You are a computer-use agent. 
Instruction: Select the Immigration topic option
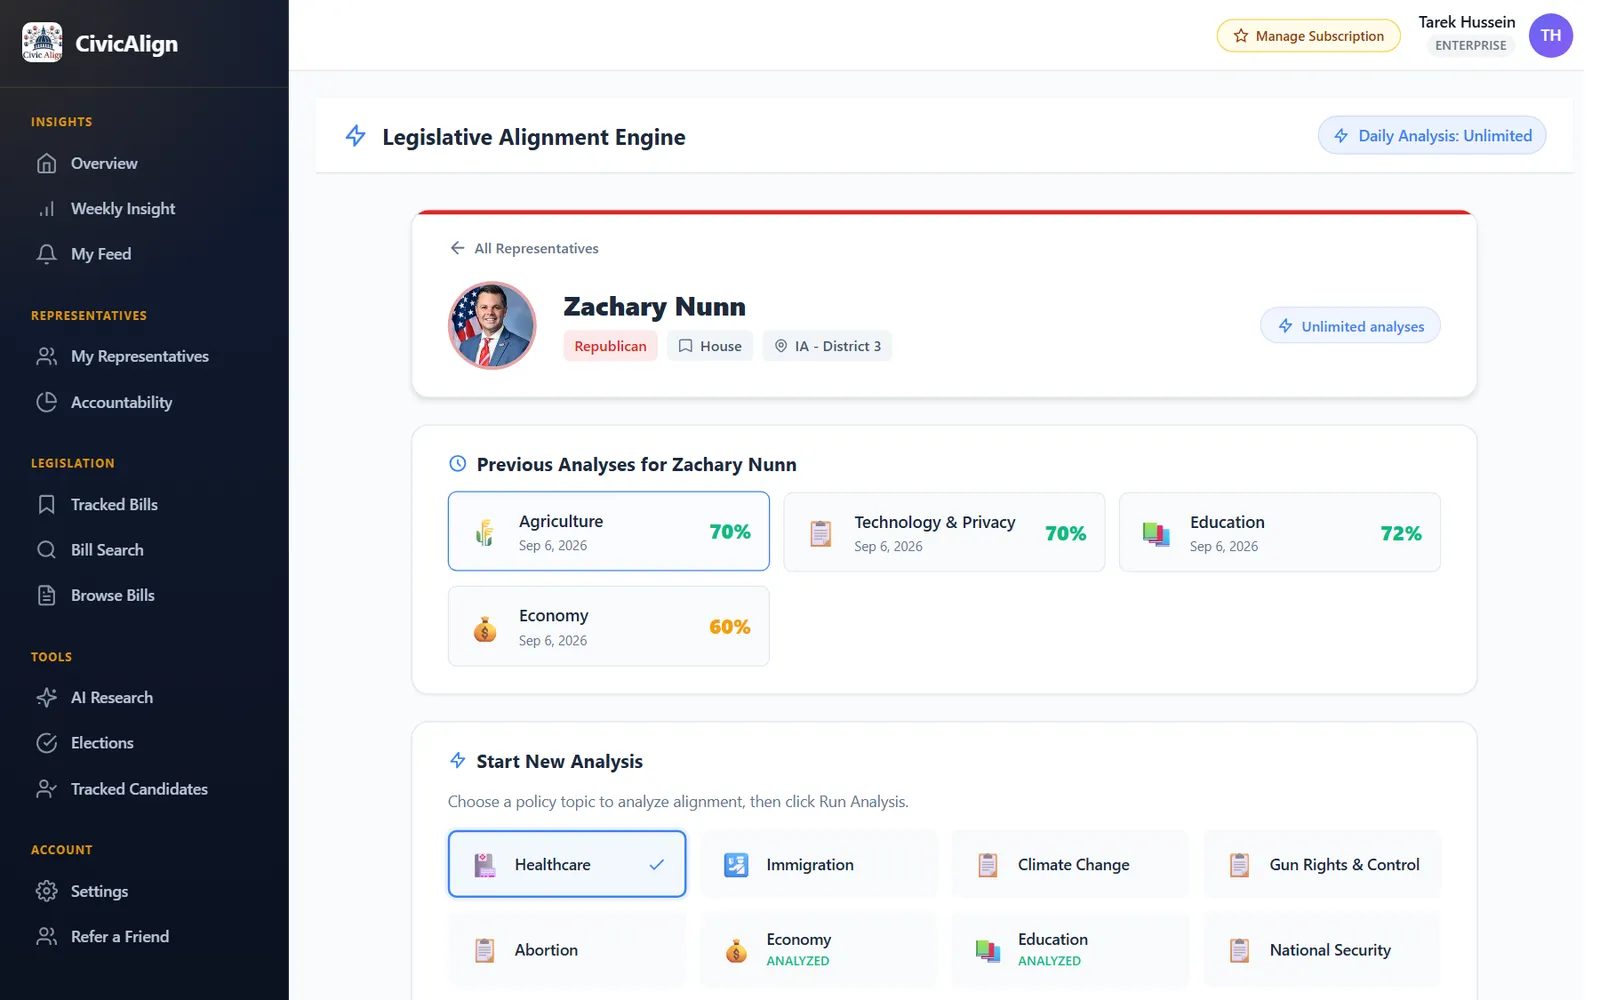(x=819, y=864)
